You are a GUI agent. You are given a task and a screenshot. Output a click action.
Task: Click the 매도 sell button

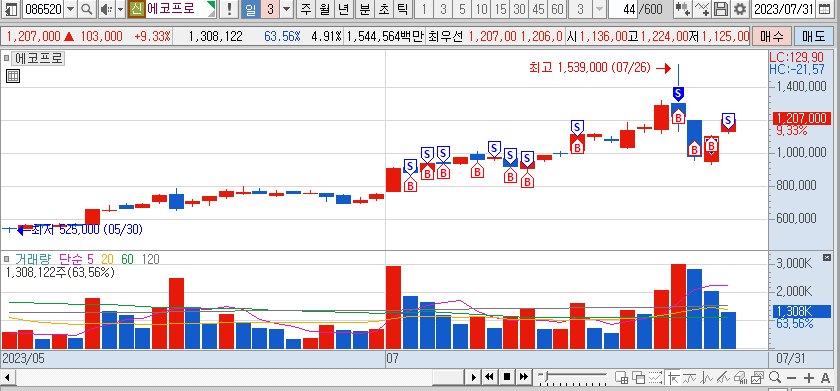814,36
